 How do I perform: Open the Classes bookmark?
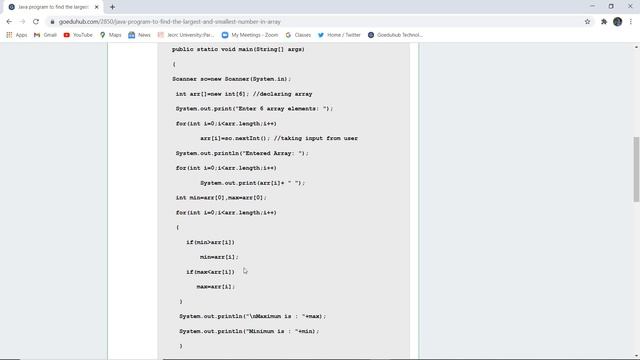[x=298, y=35]
